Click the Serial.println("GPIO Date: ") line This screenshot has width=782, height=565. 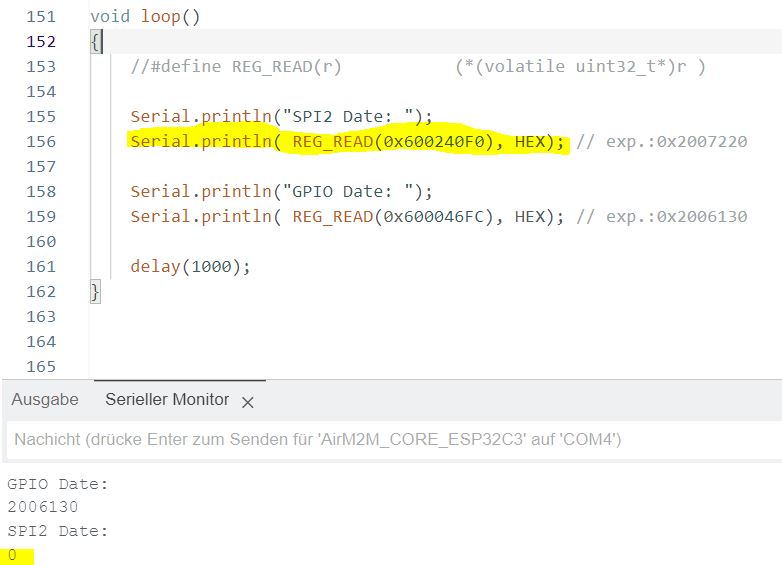click(281, 191)
